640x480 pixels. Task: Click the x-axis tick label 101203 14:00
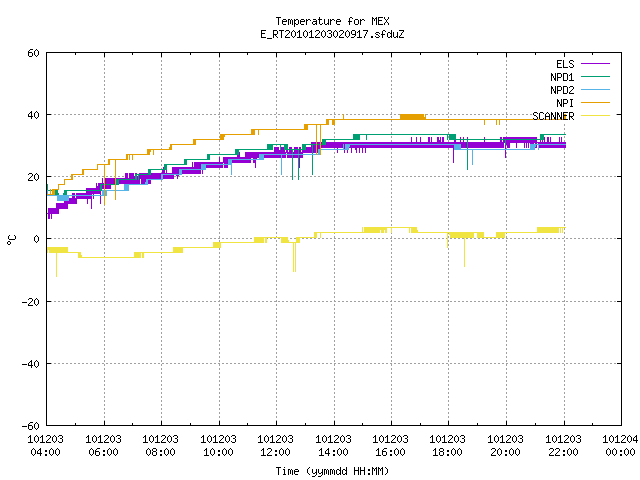tap(333, 446)
